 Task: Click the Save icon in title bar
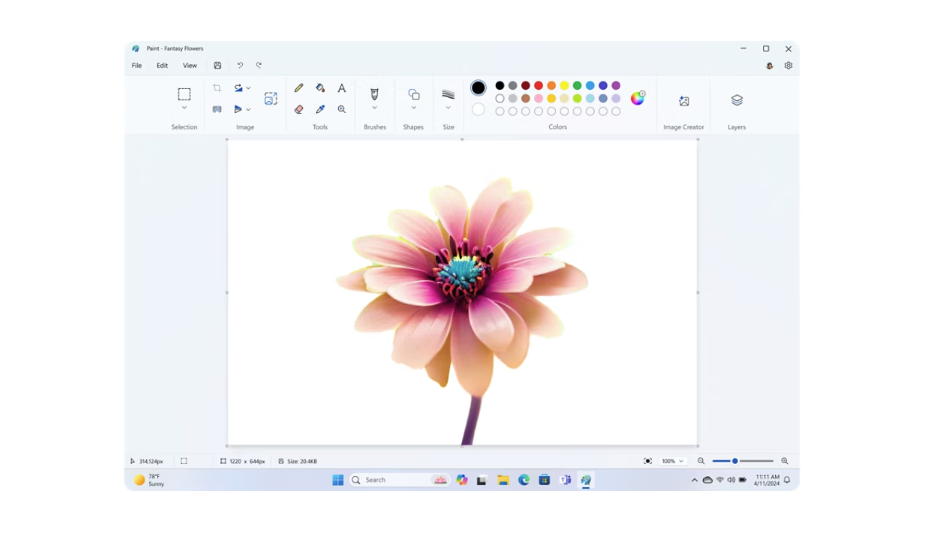tap(217, 66)
